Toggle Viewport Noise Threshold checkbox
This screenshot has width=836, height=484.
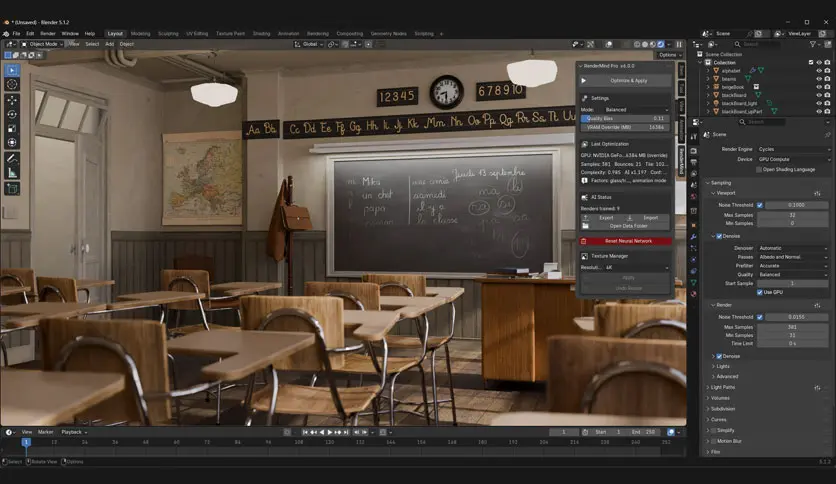point(760,205)
